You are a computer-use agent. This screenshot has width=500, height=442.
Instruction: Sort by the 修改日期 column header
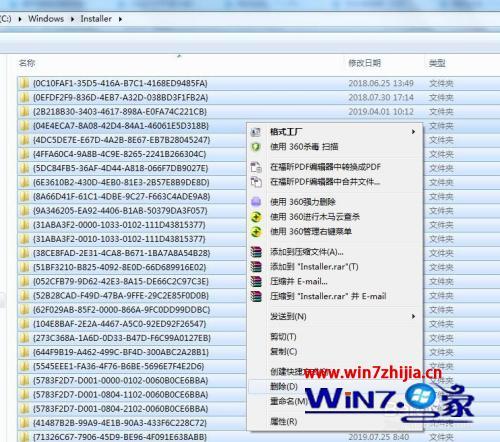pos(364,63)
